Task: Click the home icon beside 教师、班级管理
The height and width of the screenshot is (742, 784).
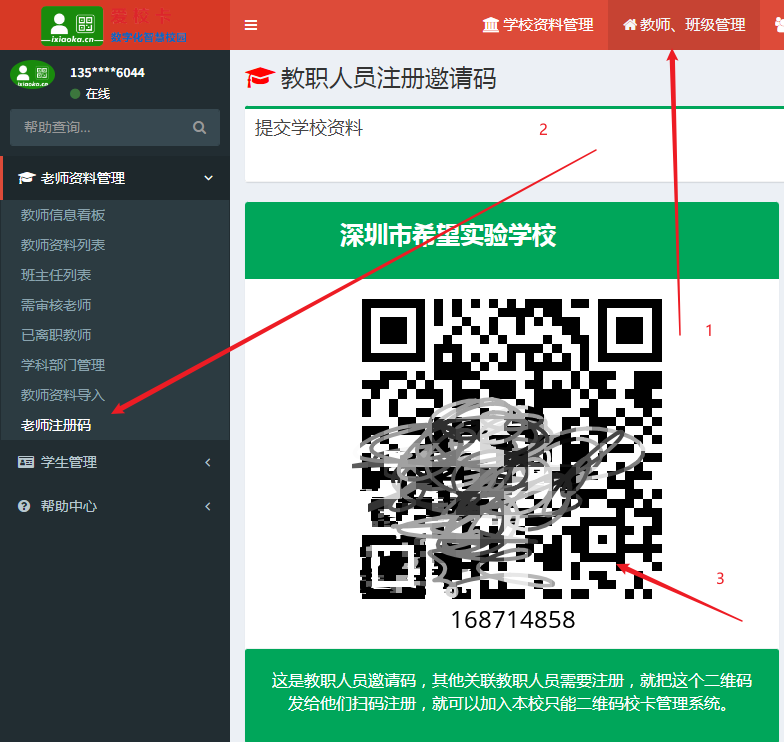Action: click(x=630, y=24)
